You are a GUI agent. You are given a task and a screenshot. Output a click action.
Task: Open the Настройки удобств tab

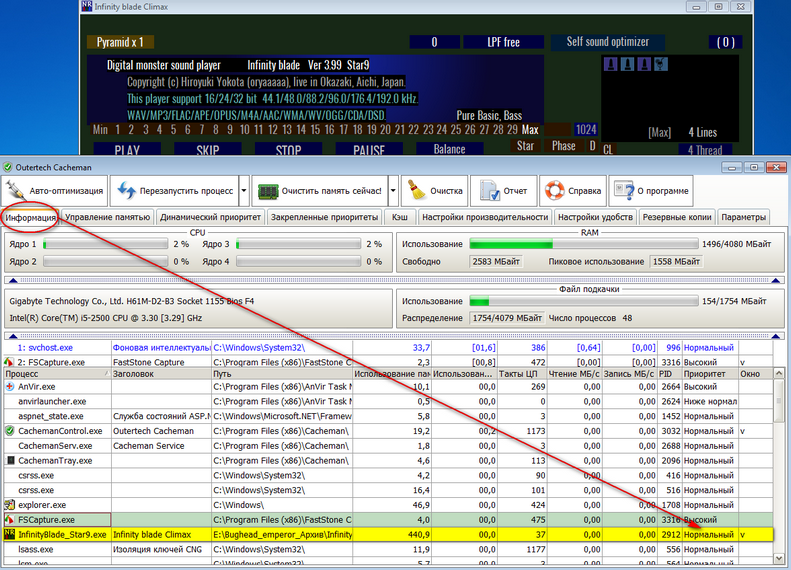pyautogui.click(x=595, y=217)
